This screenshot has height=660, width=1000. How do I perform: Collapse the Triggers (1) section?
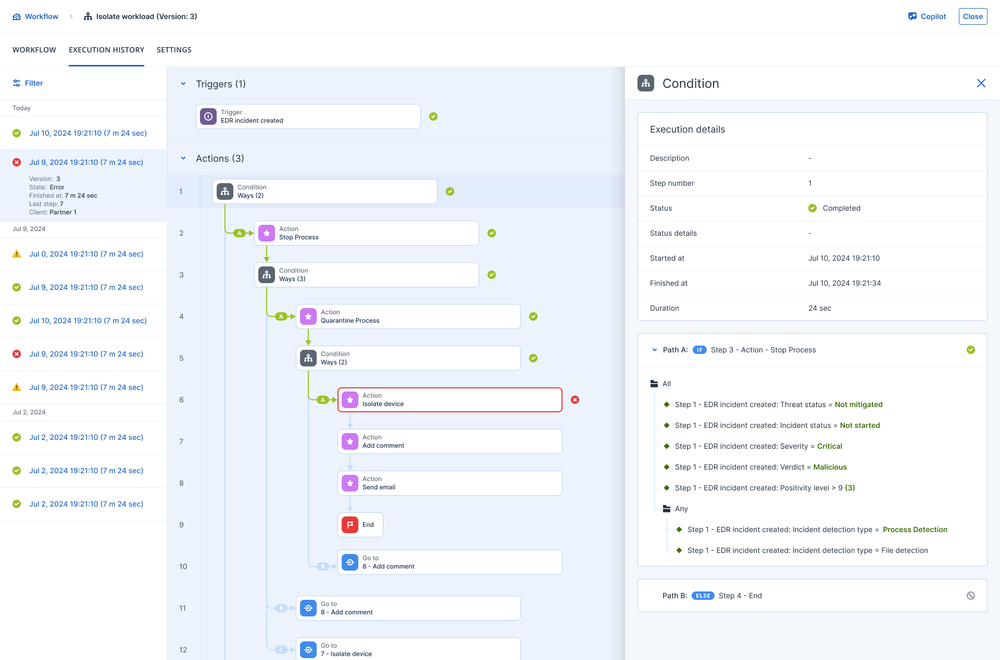pos(183,84)
